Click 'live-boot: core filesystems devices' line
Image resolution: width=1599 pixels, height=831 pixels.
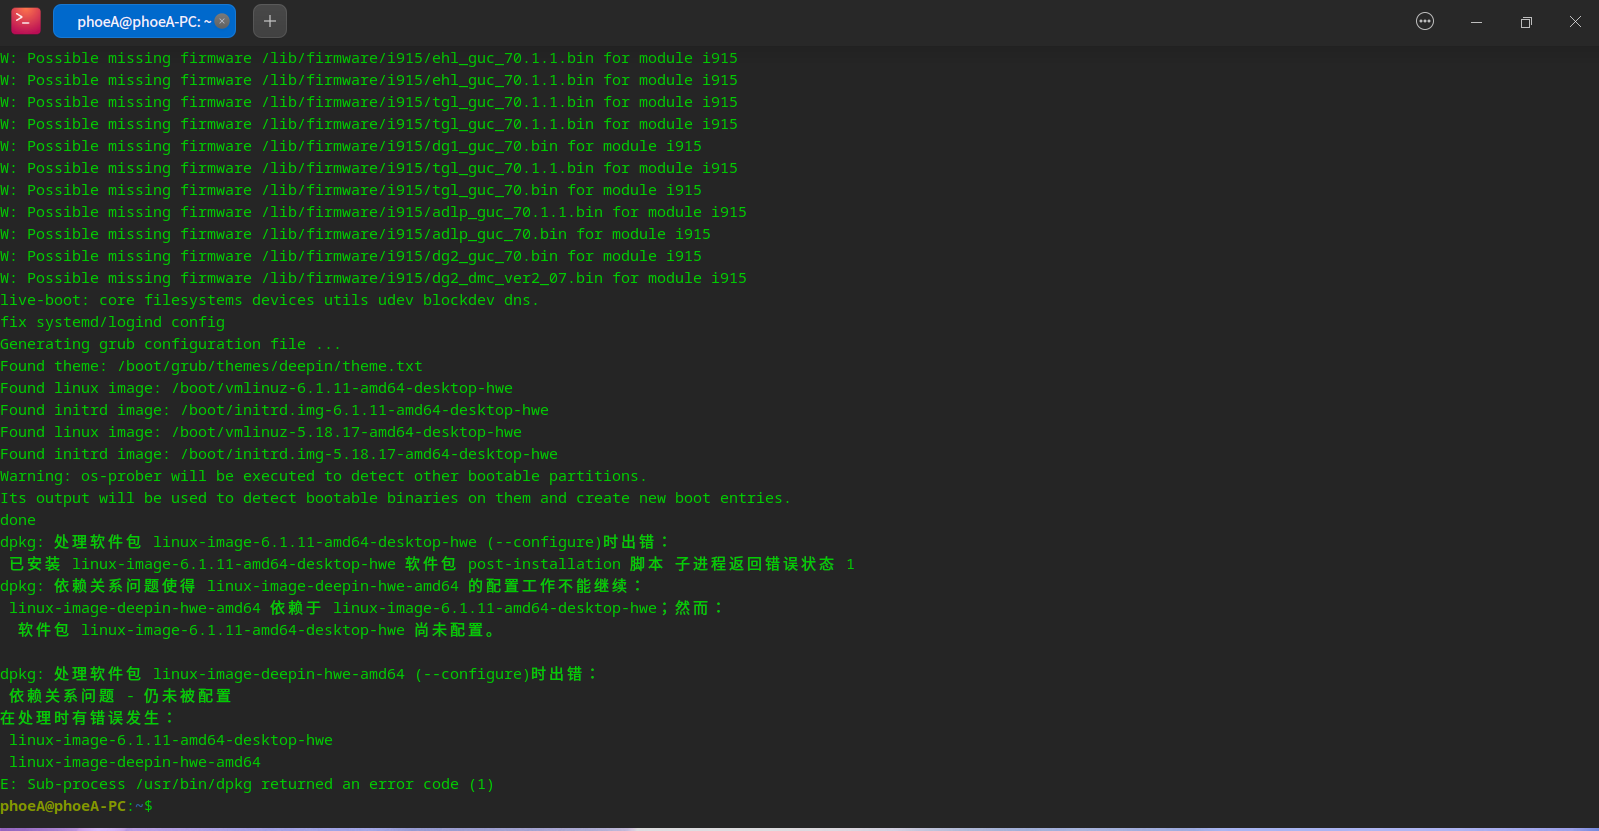270,300
